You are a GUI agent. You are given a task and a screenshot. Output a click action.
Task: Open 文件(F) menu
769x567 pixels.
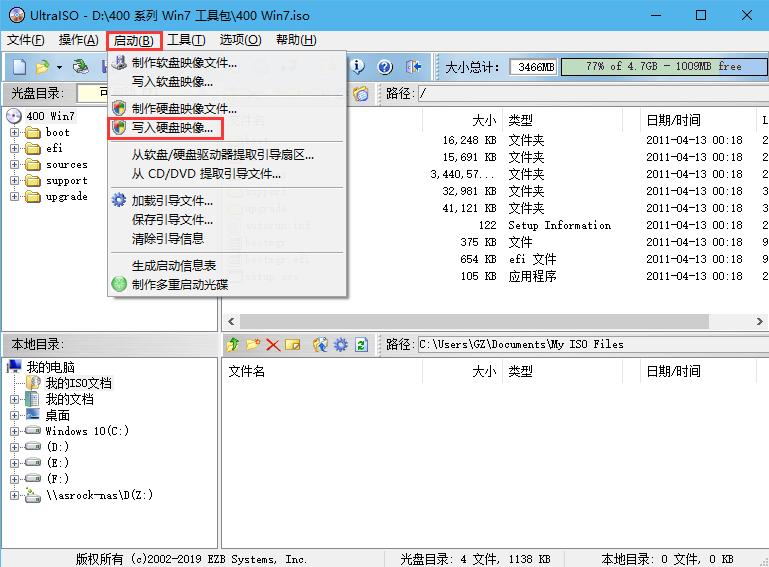click(x=26, y=40)
